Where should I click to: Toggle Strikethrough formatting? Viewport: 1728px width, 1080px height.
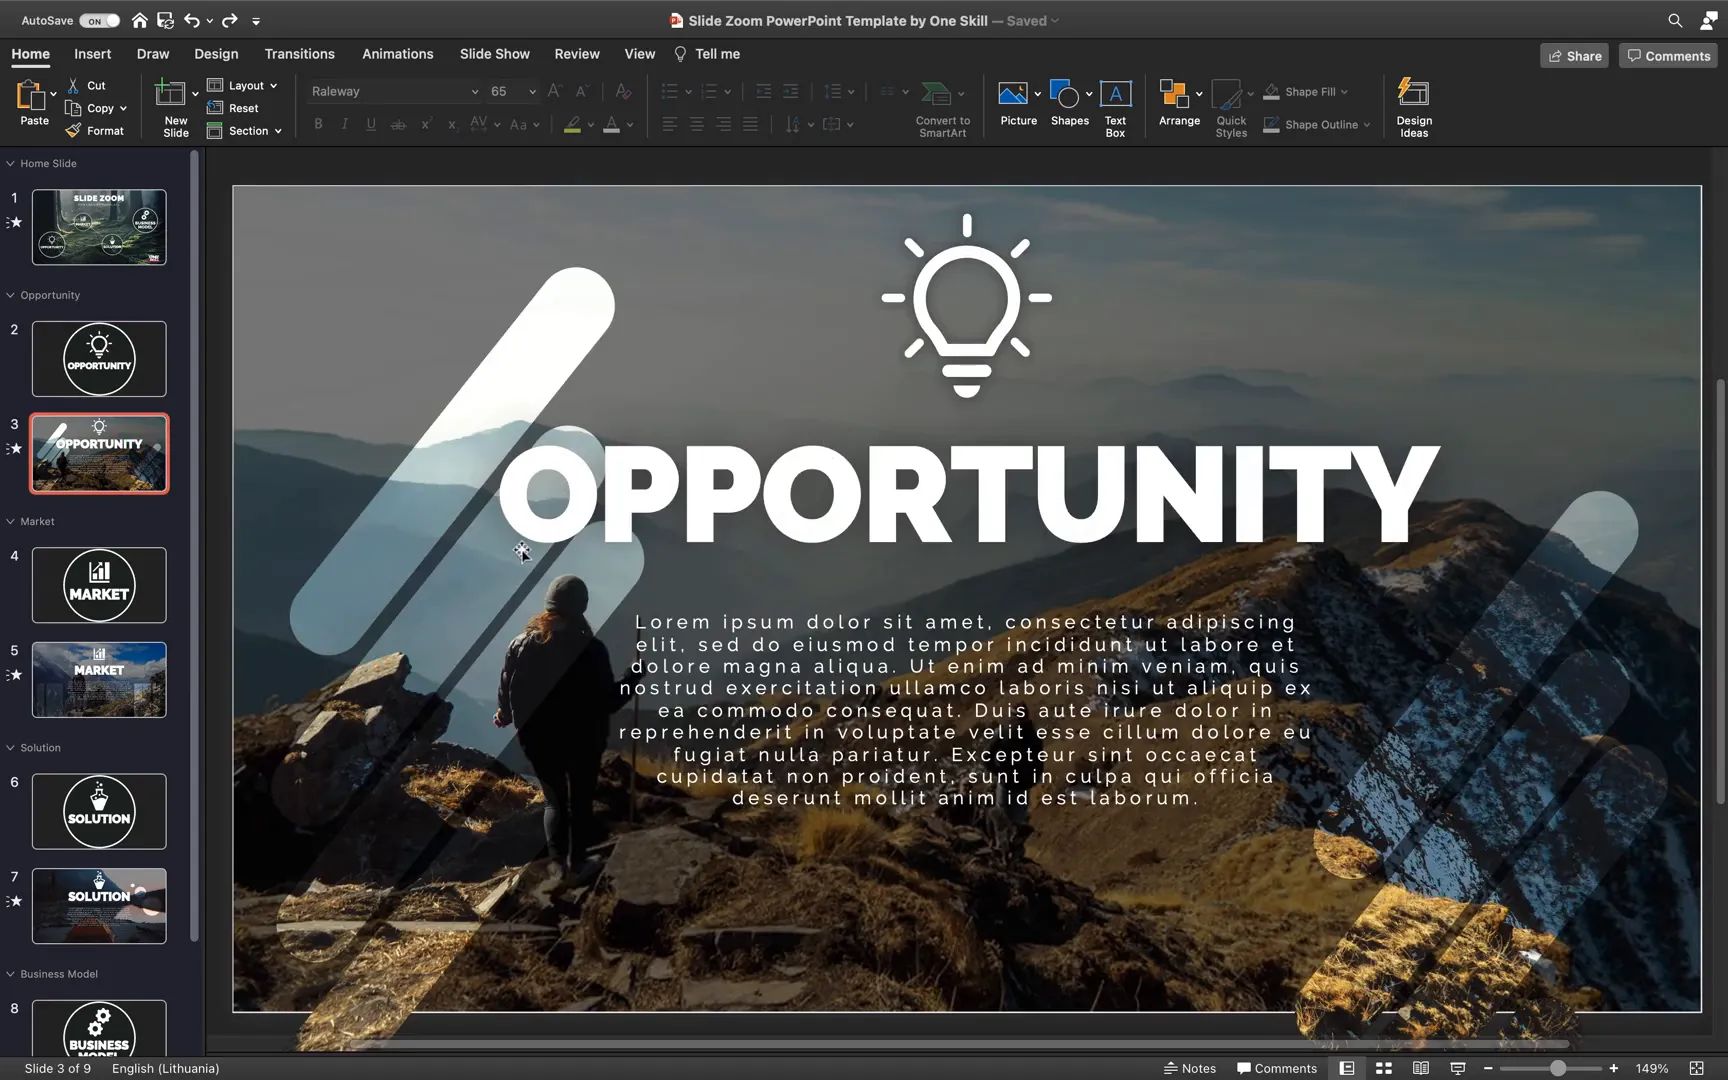tap(398, 124)
